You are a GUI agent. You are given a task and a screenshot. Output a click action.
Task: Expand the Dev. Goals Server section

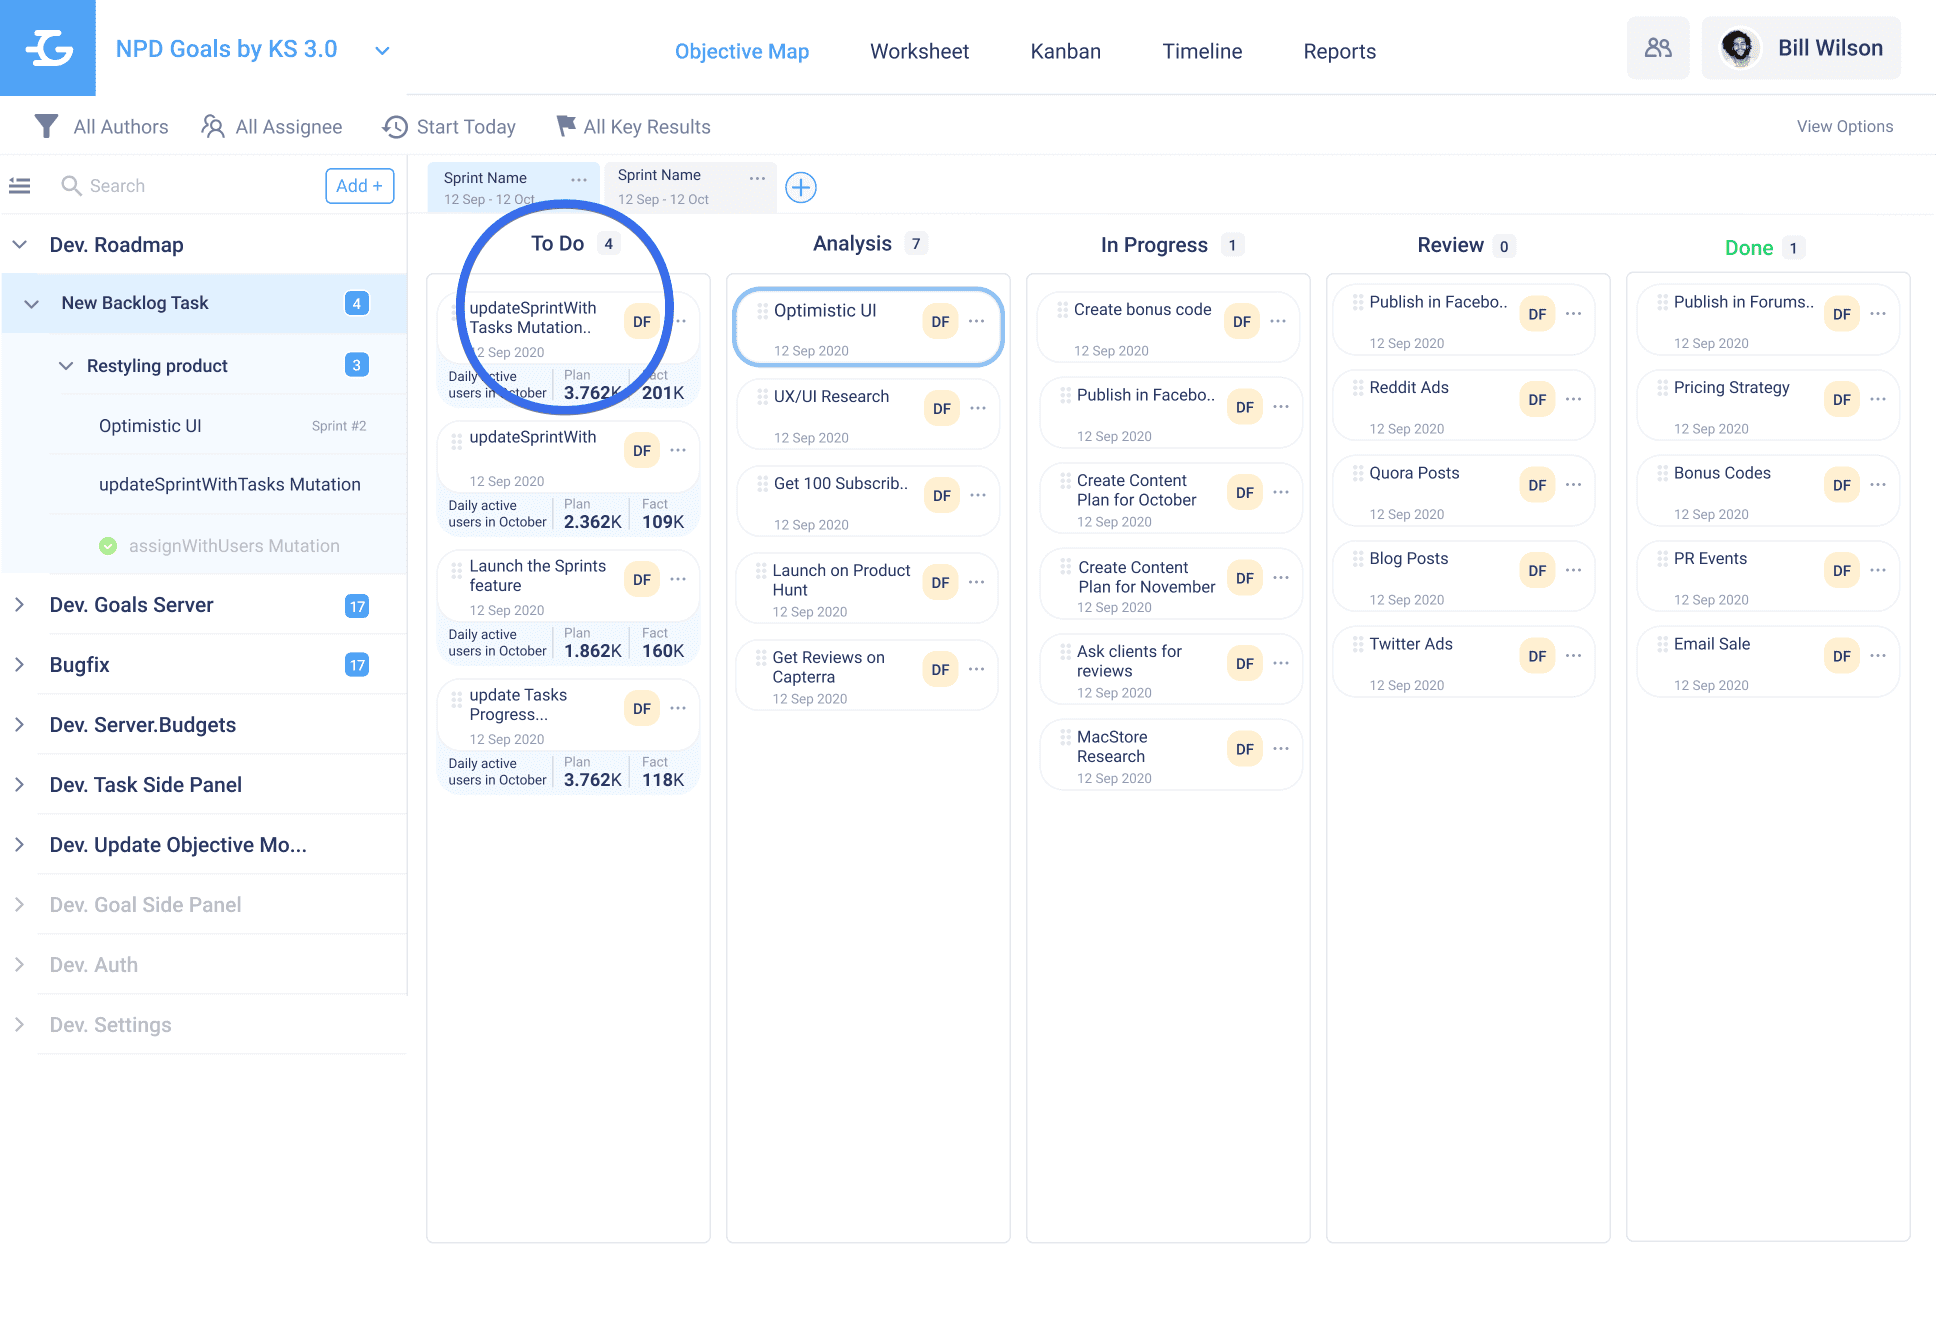(x=19, y=603)
